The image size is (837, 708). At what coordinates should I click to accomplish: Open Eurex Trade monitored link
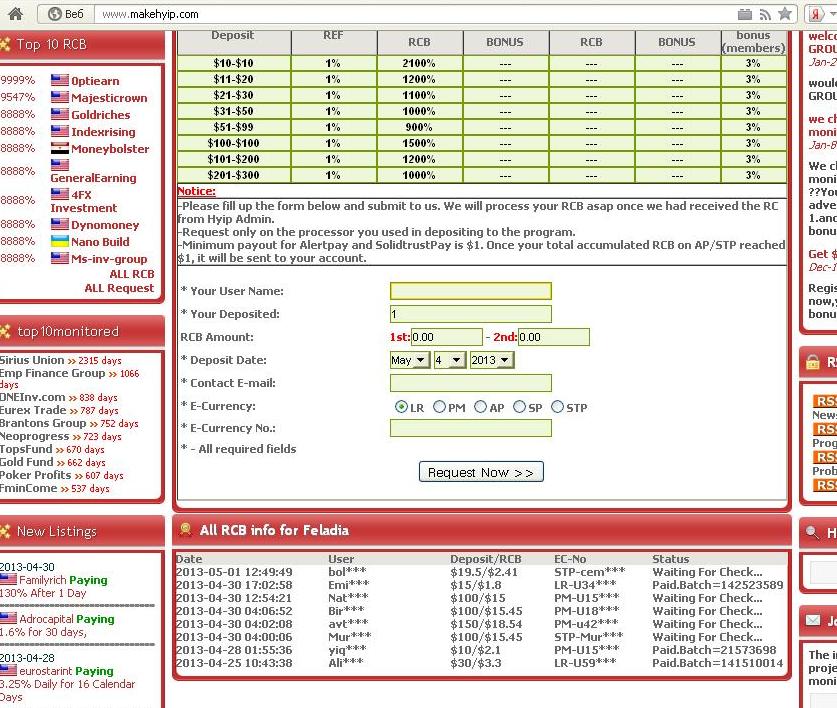point(33,410)
